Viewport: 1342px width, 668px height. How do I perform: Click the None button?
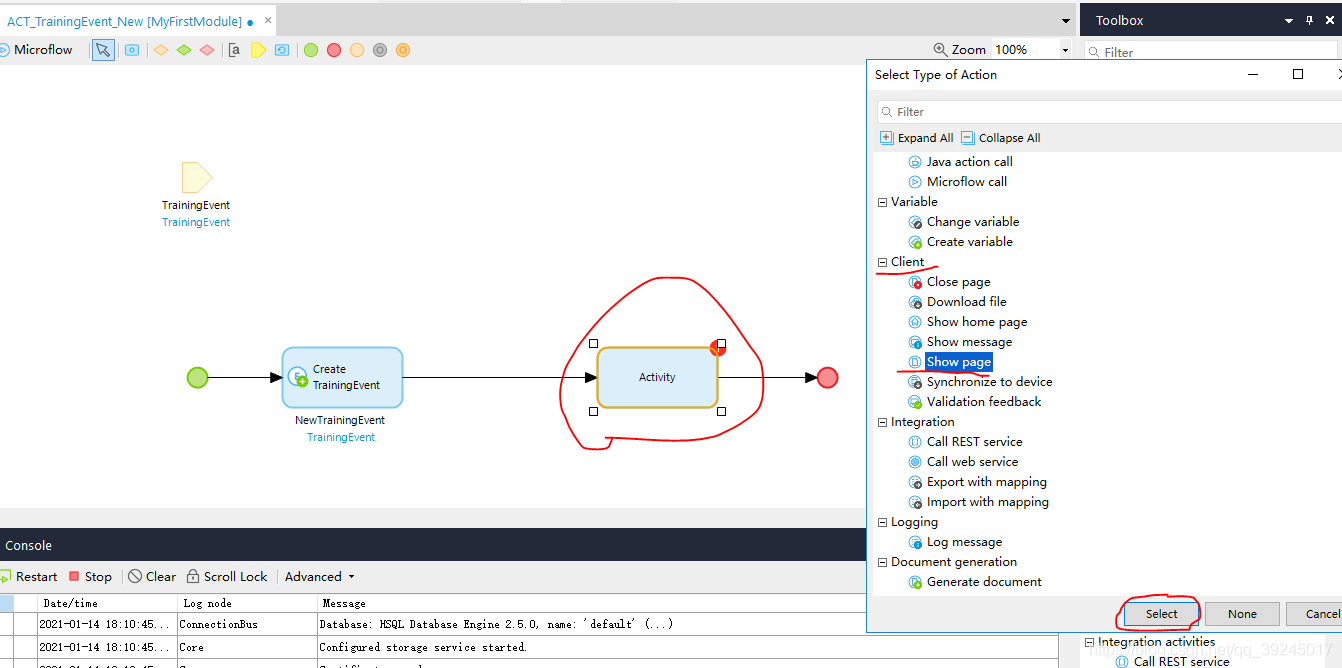[x=1242, y=614]
